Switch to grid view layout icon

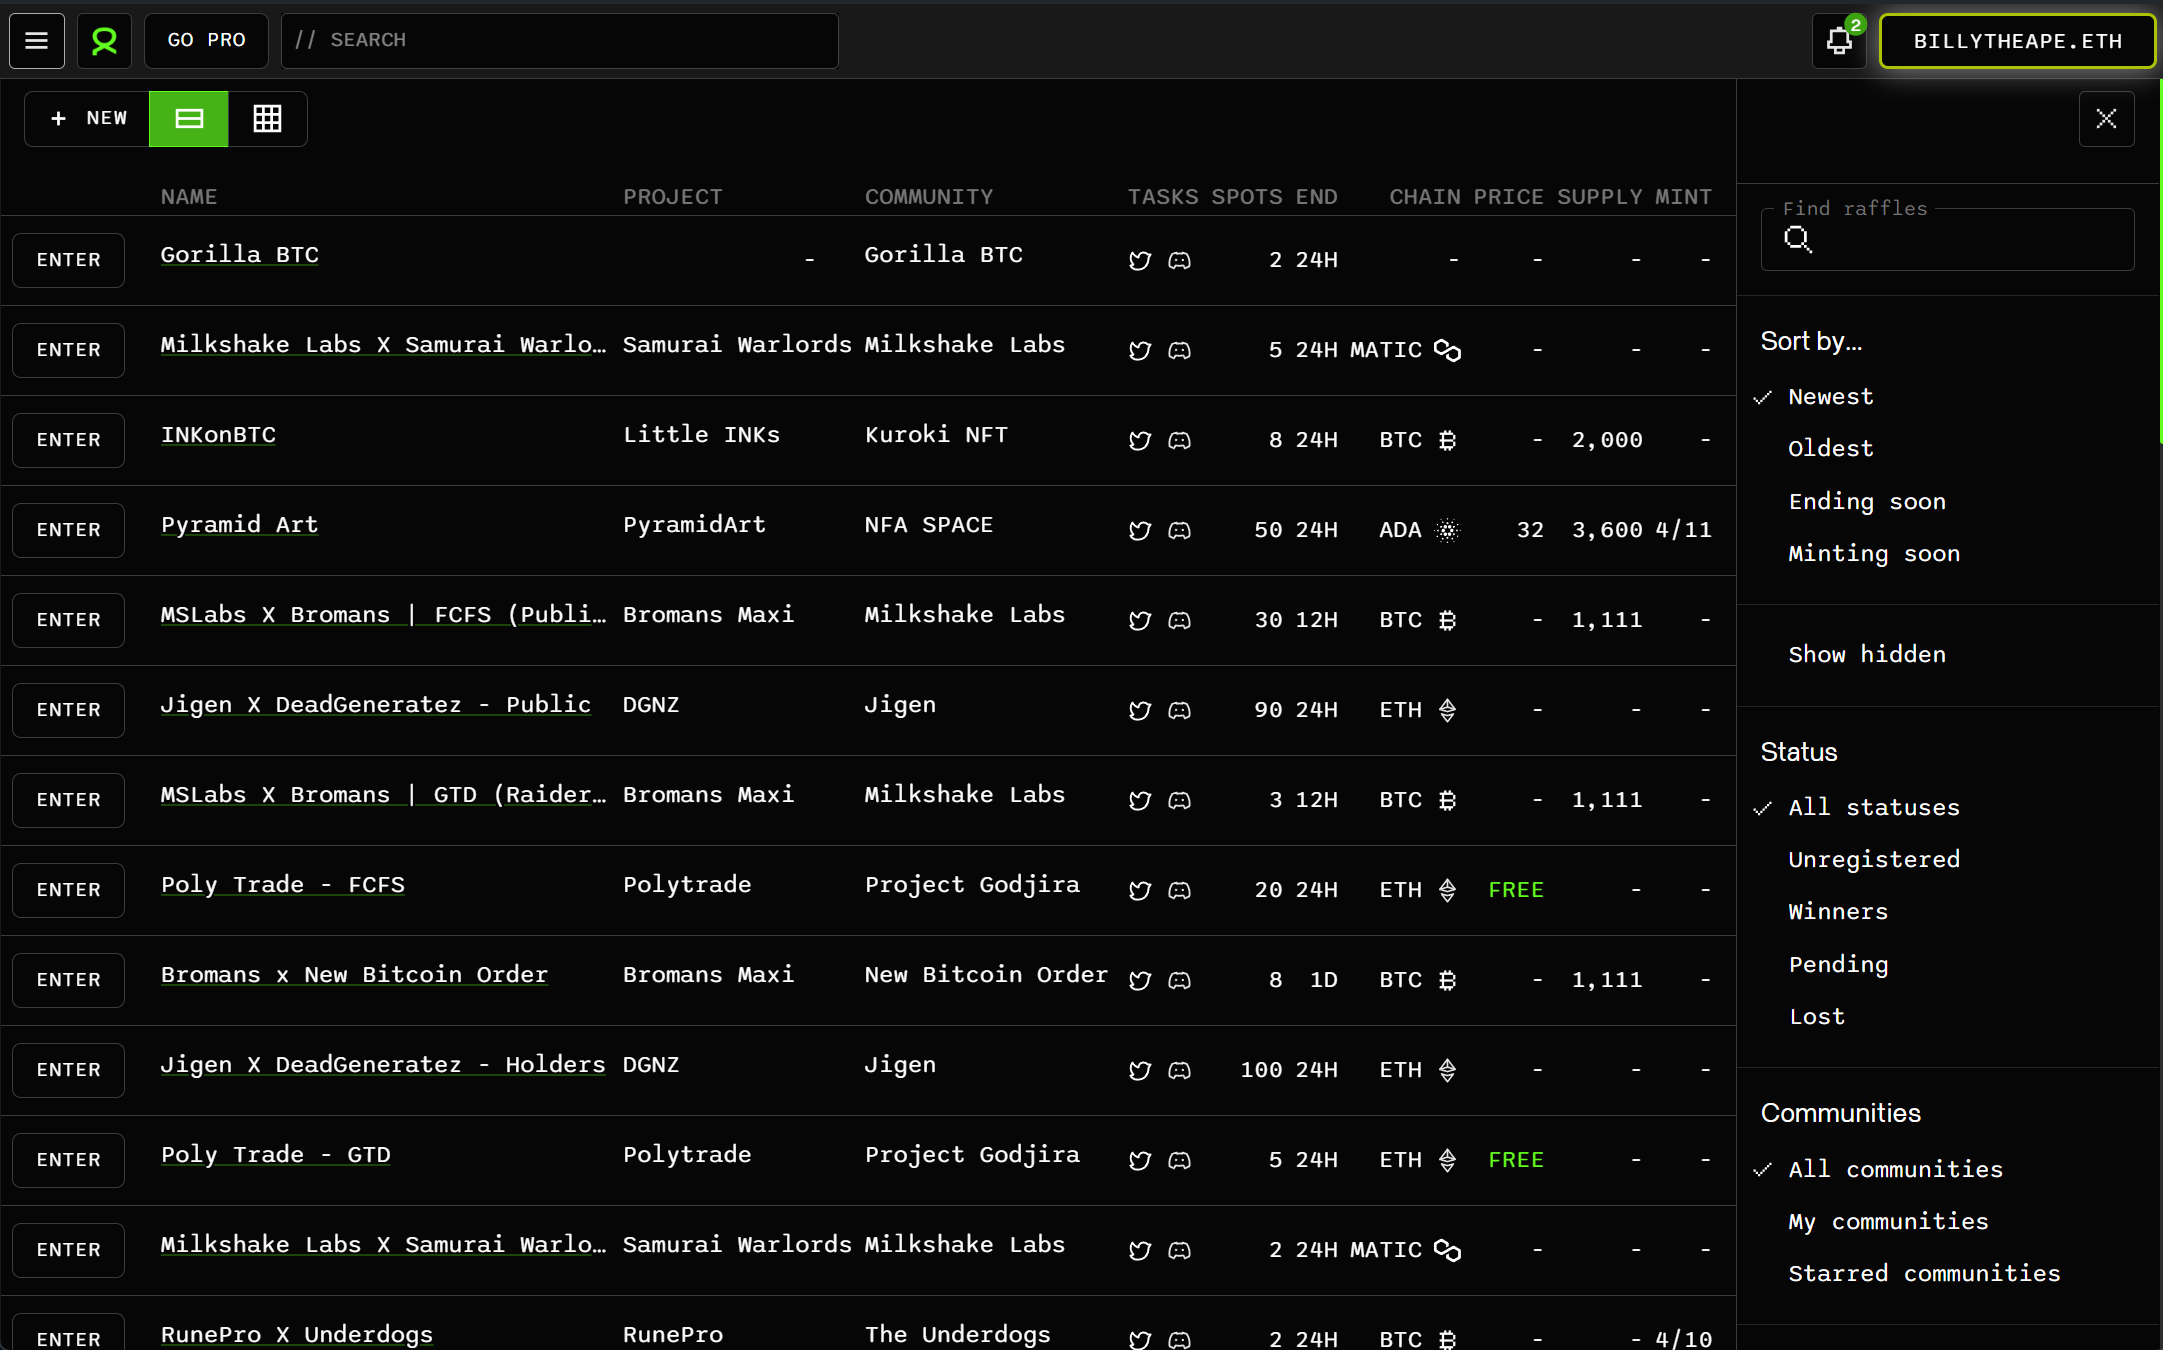(x=267, y=119)
